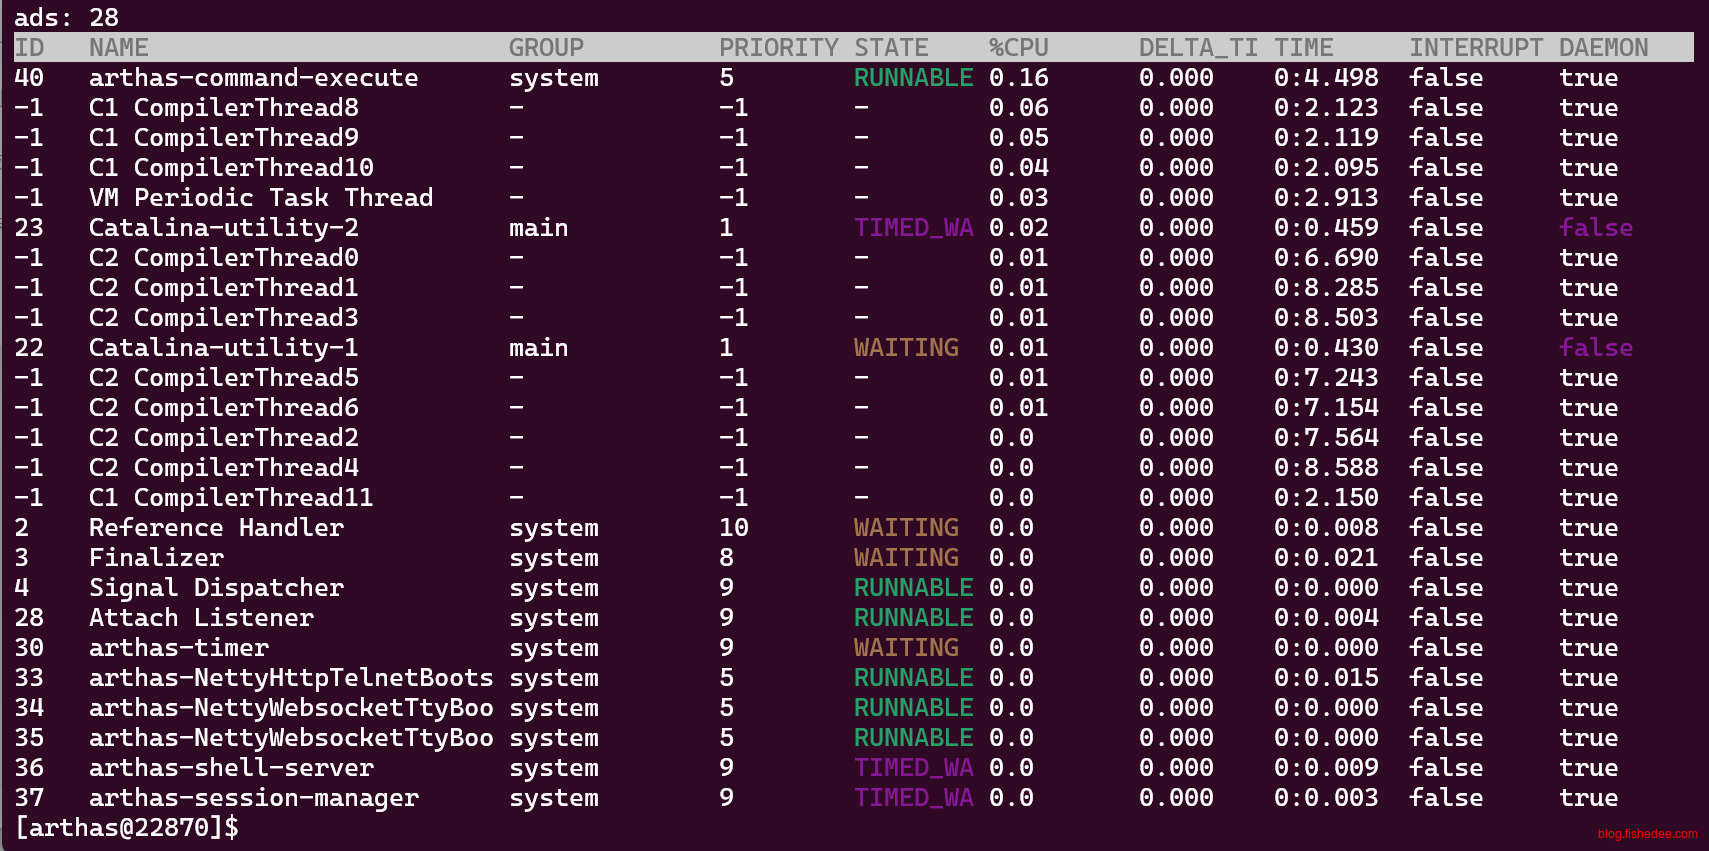Select the Signal Dispatcher thread name

click(x=216, y=588)
